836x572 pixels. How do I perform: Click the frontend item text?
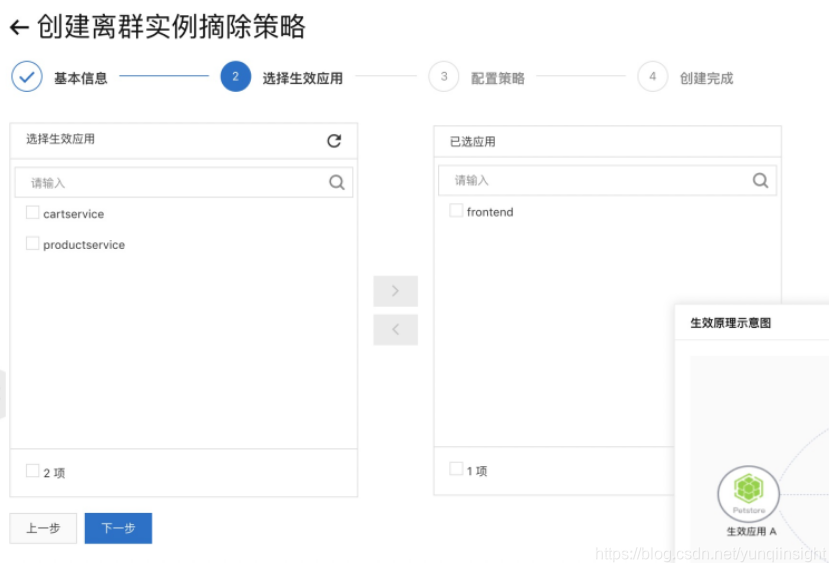(x=490, y=212)
